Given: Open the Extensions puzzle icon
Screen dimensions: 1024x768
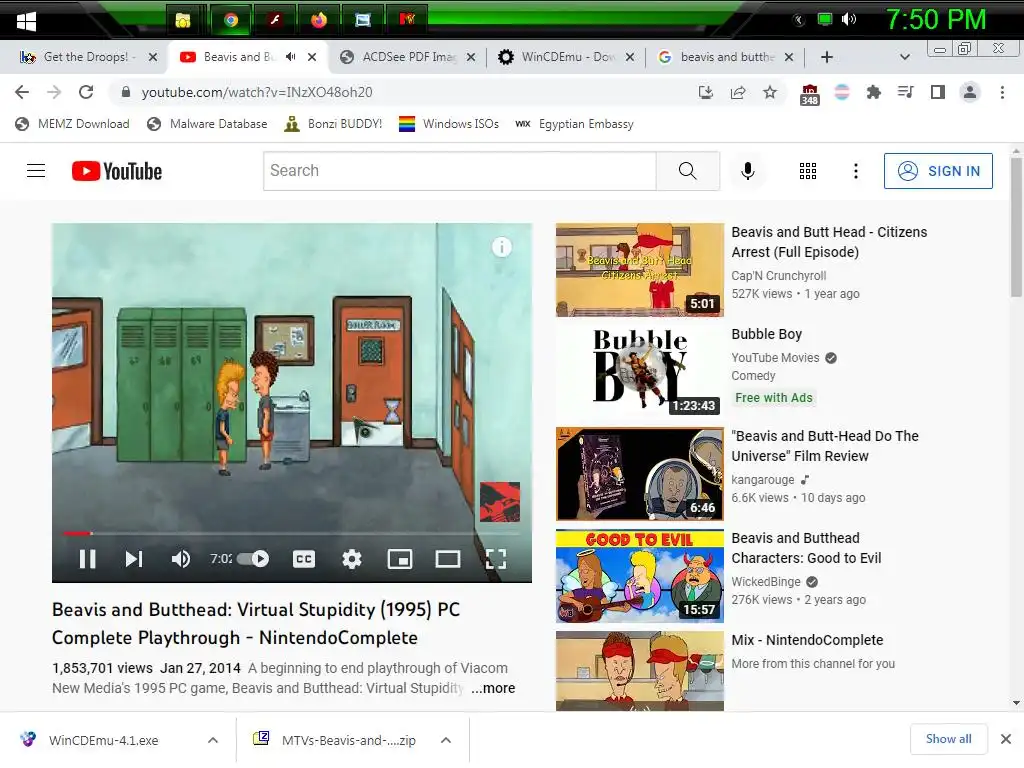Looking at the screenshot, I should click(x=873, y=93).
